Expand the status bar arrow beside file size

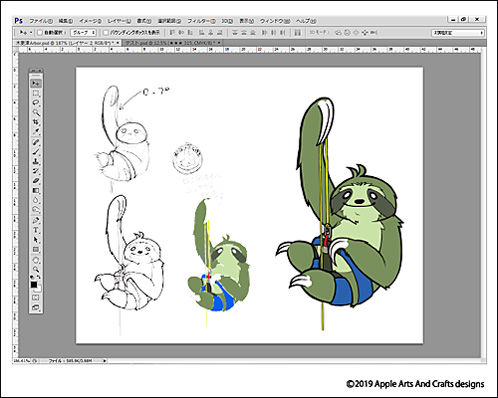pos(105,361)
